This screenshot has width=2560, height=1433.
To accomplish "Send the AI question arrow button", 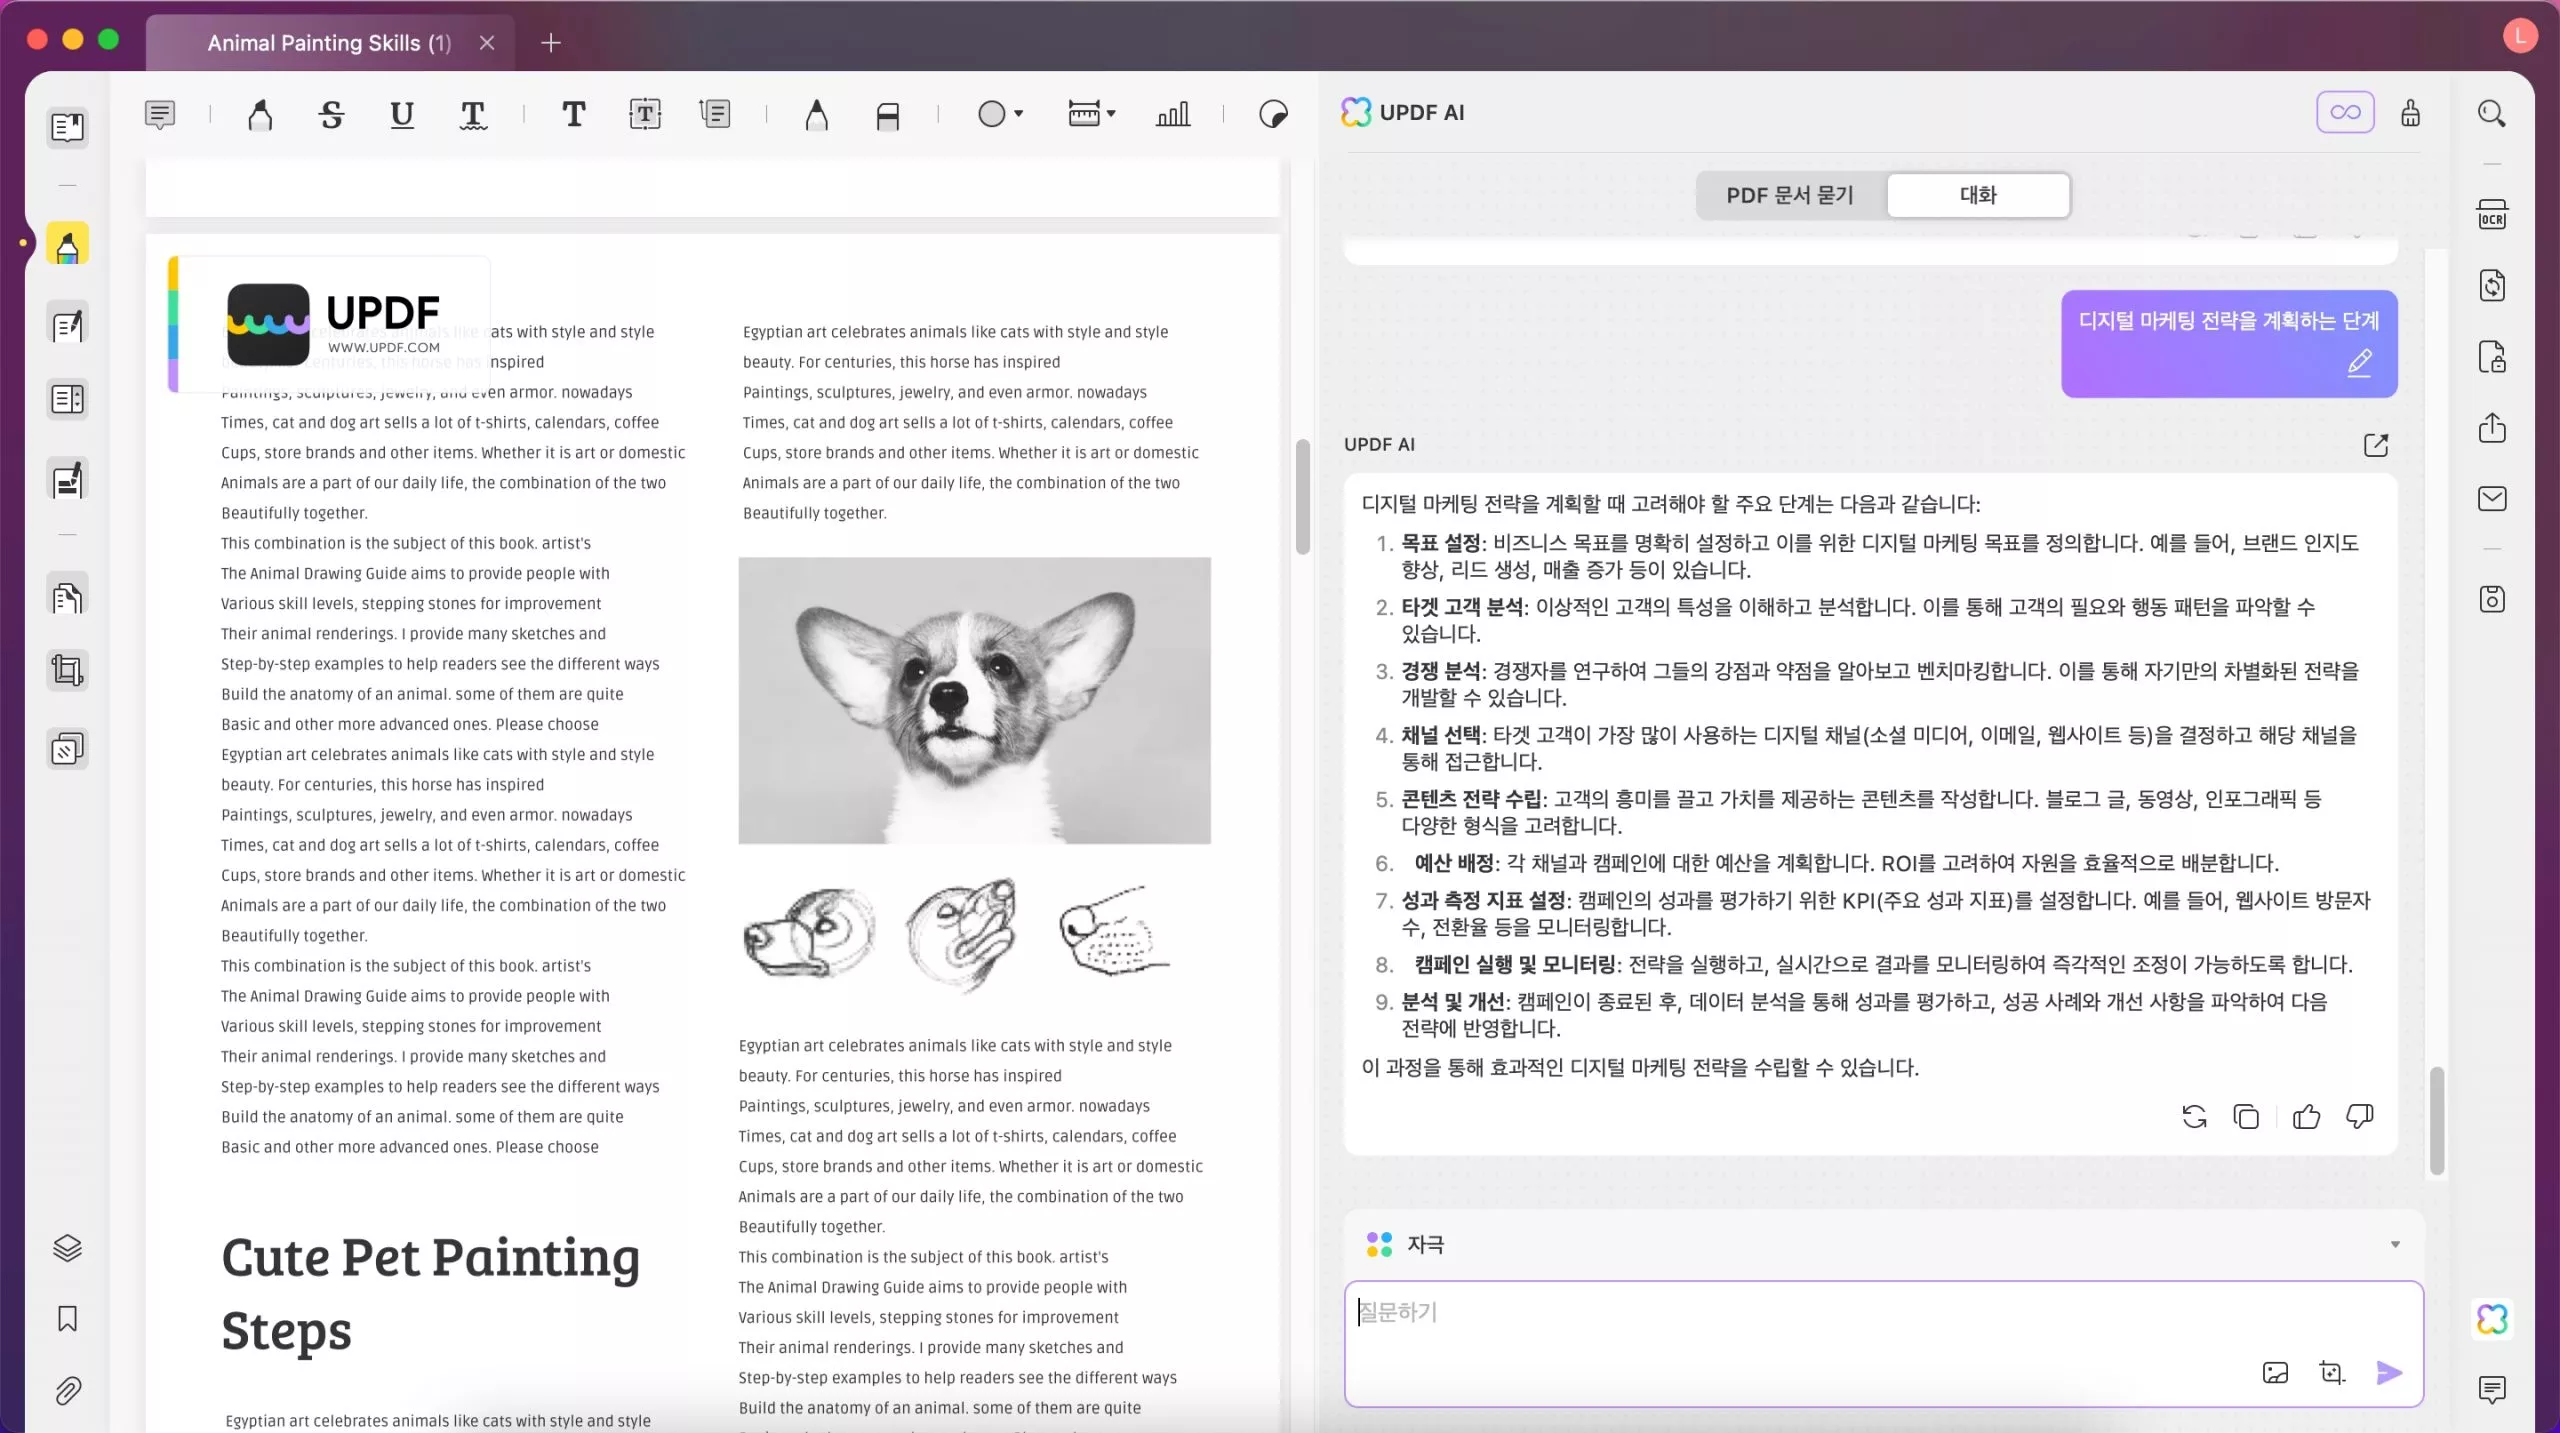I will coord(2389,1373).
